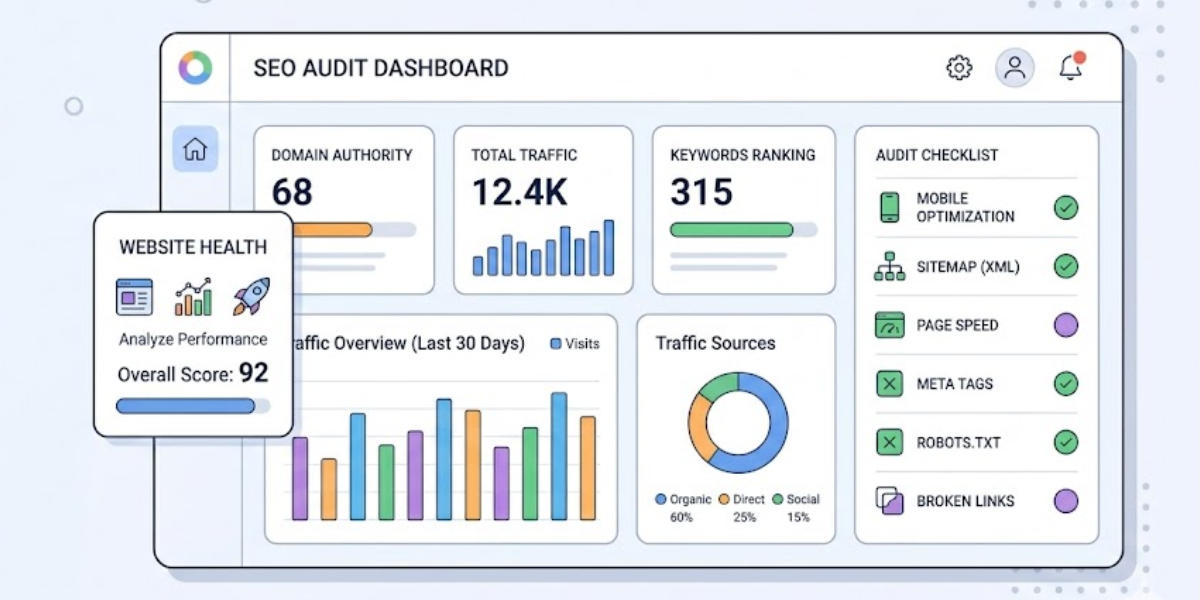Open the settings gear icon

click(959, 68)
